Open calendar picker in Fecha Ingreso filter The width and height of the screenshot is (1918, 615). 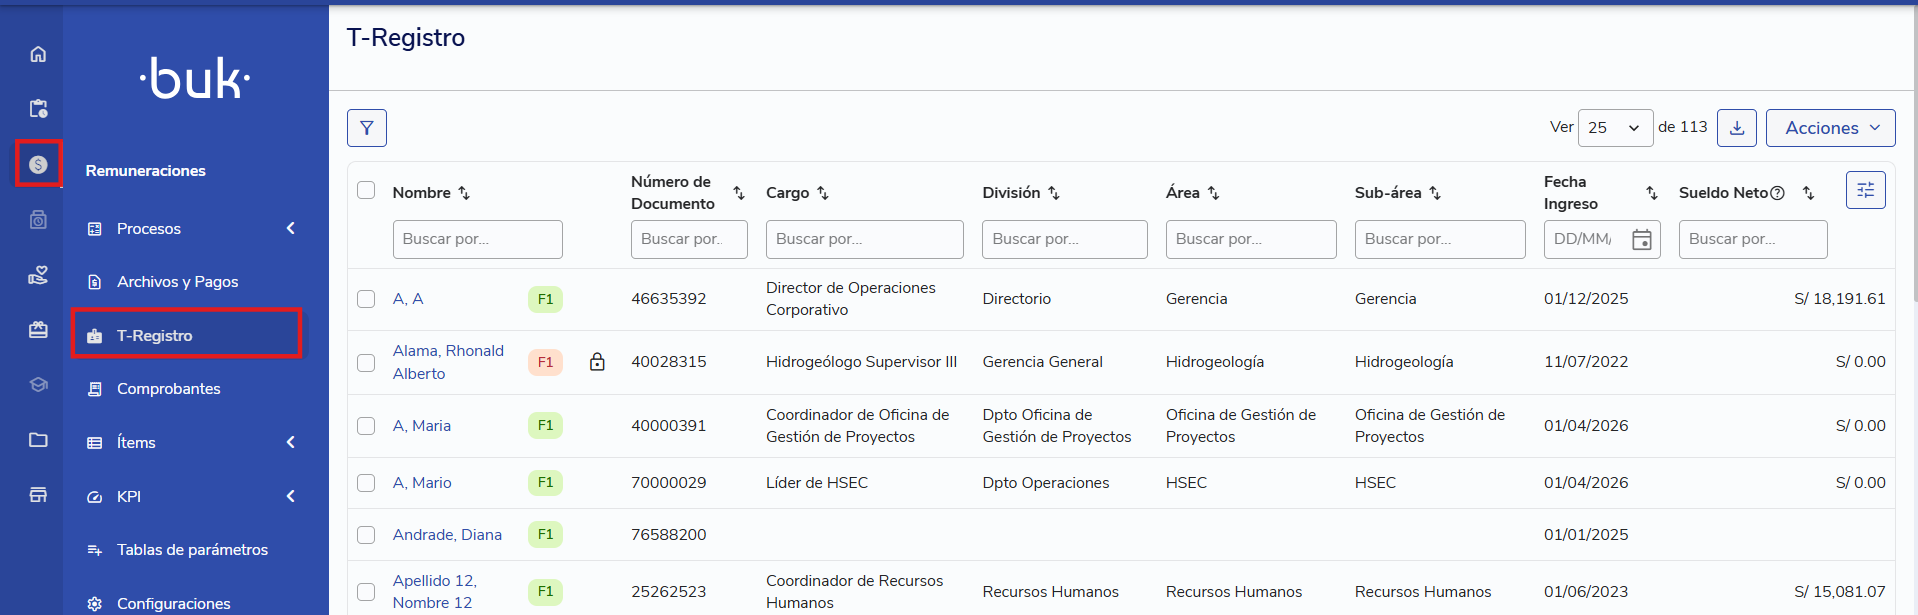pyautogui.click(x=1641, y=240)
